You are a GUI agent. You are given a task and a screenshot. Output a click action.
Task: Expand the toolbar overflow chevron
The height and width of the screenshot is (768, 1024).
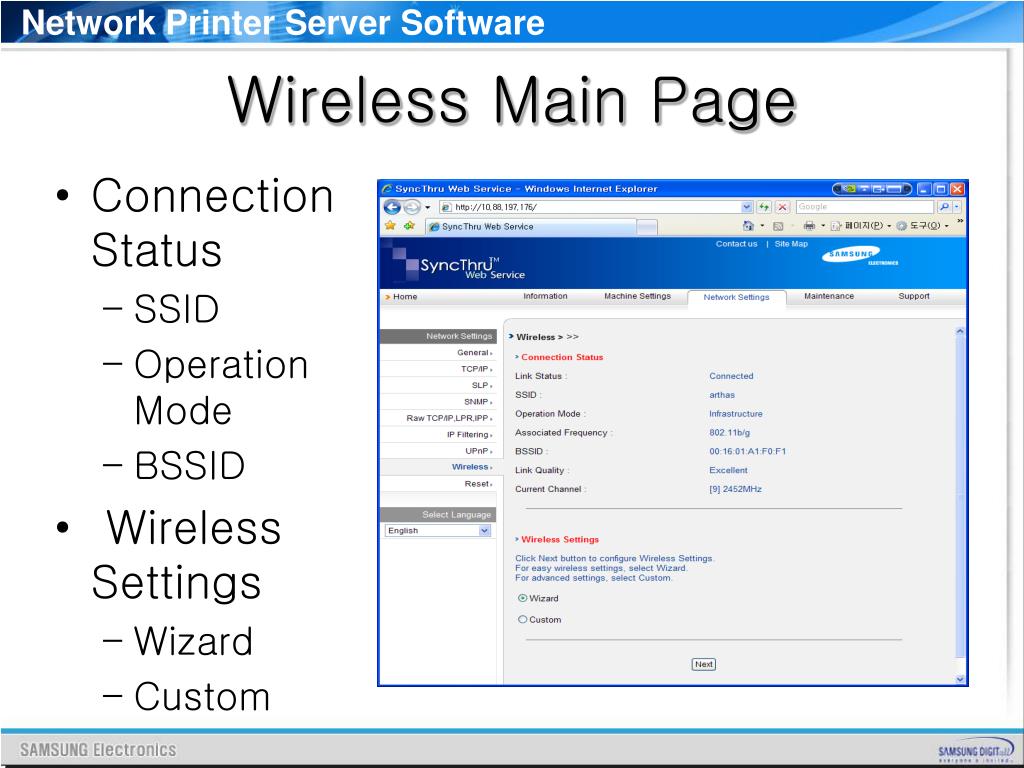point(960,221)
